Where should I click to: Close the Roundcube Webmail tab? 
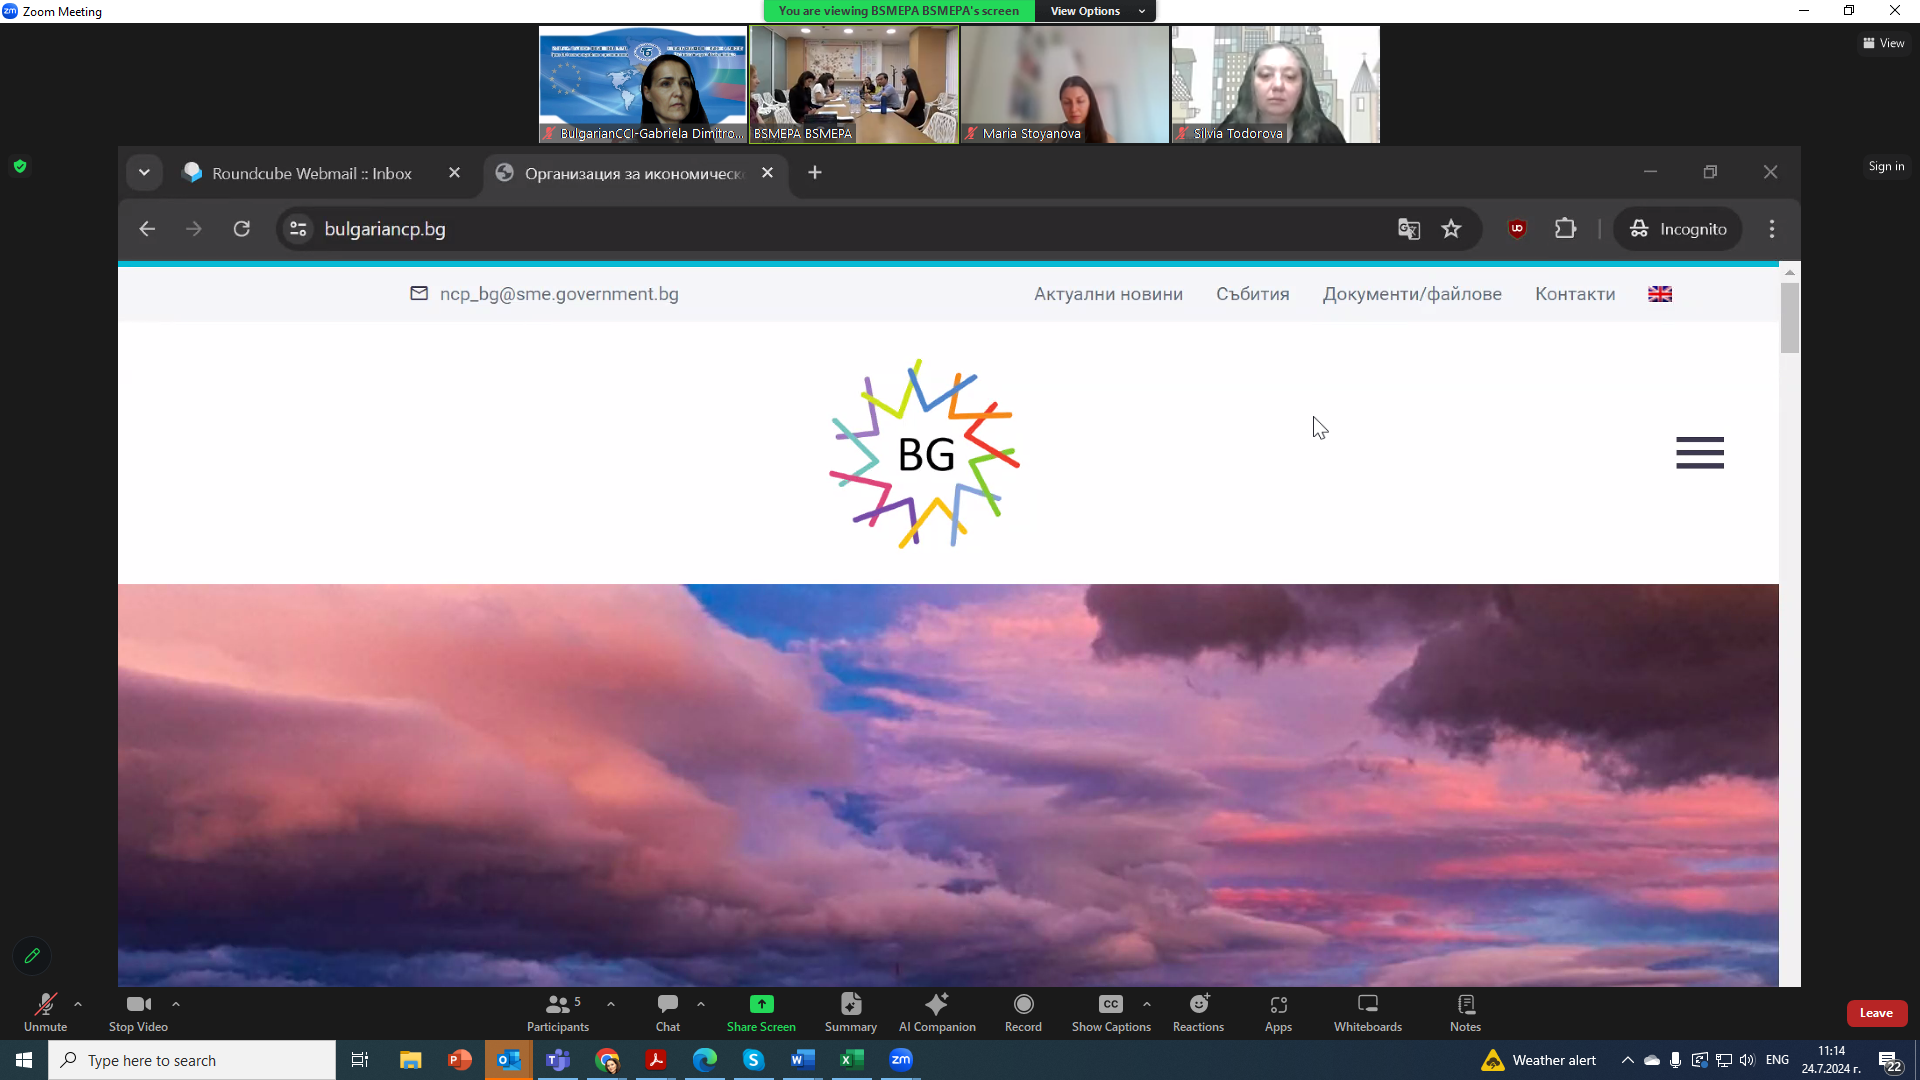pyautogui.click(x=455, y=173)
